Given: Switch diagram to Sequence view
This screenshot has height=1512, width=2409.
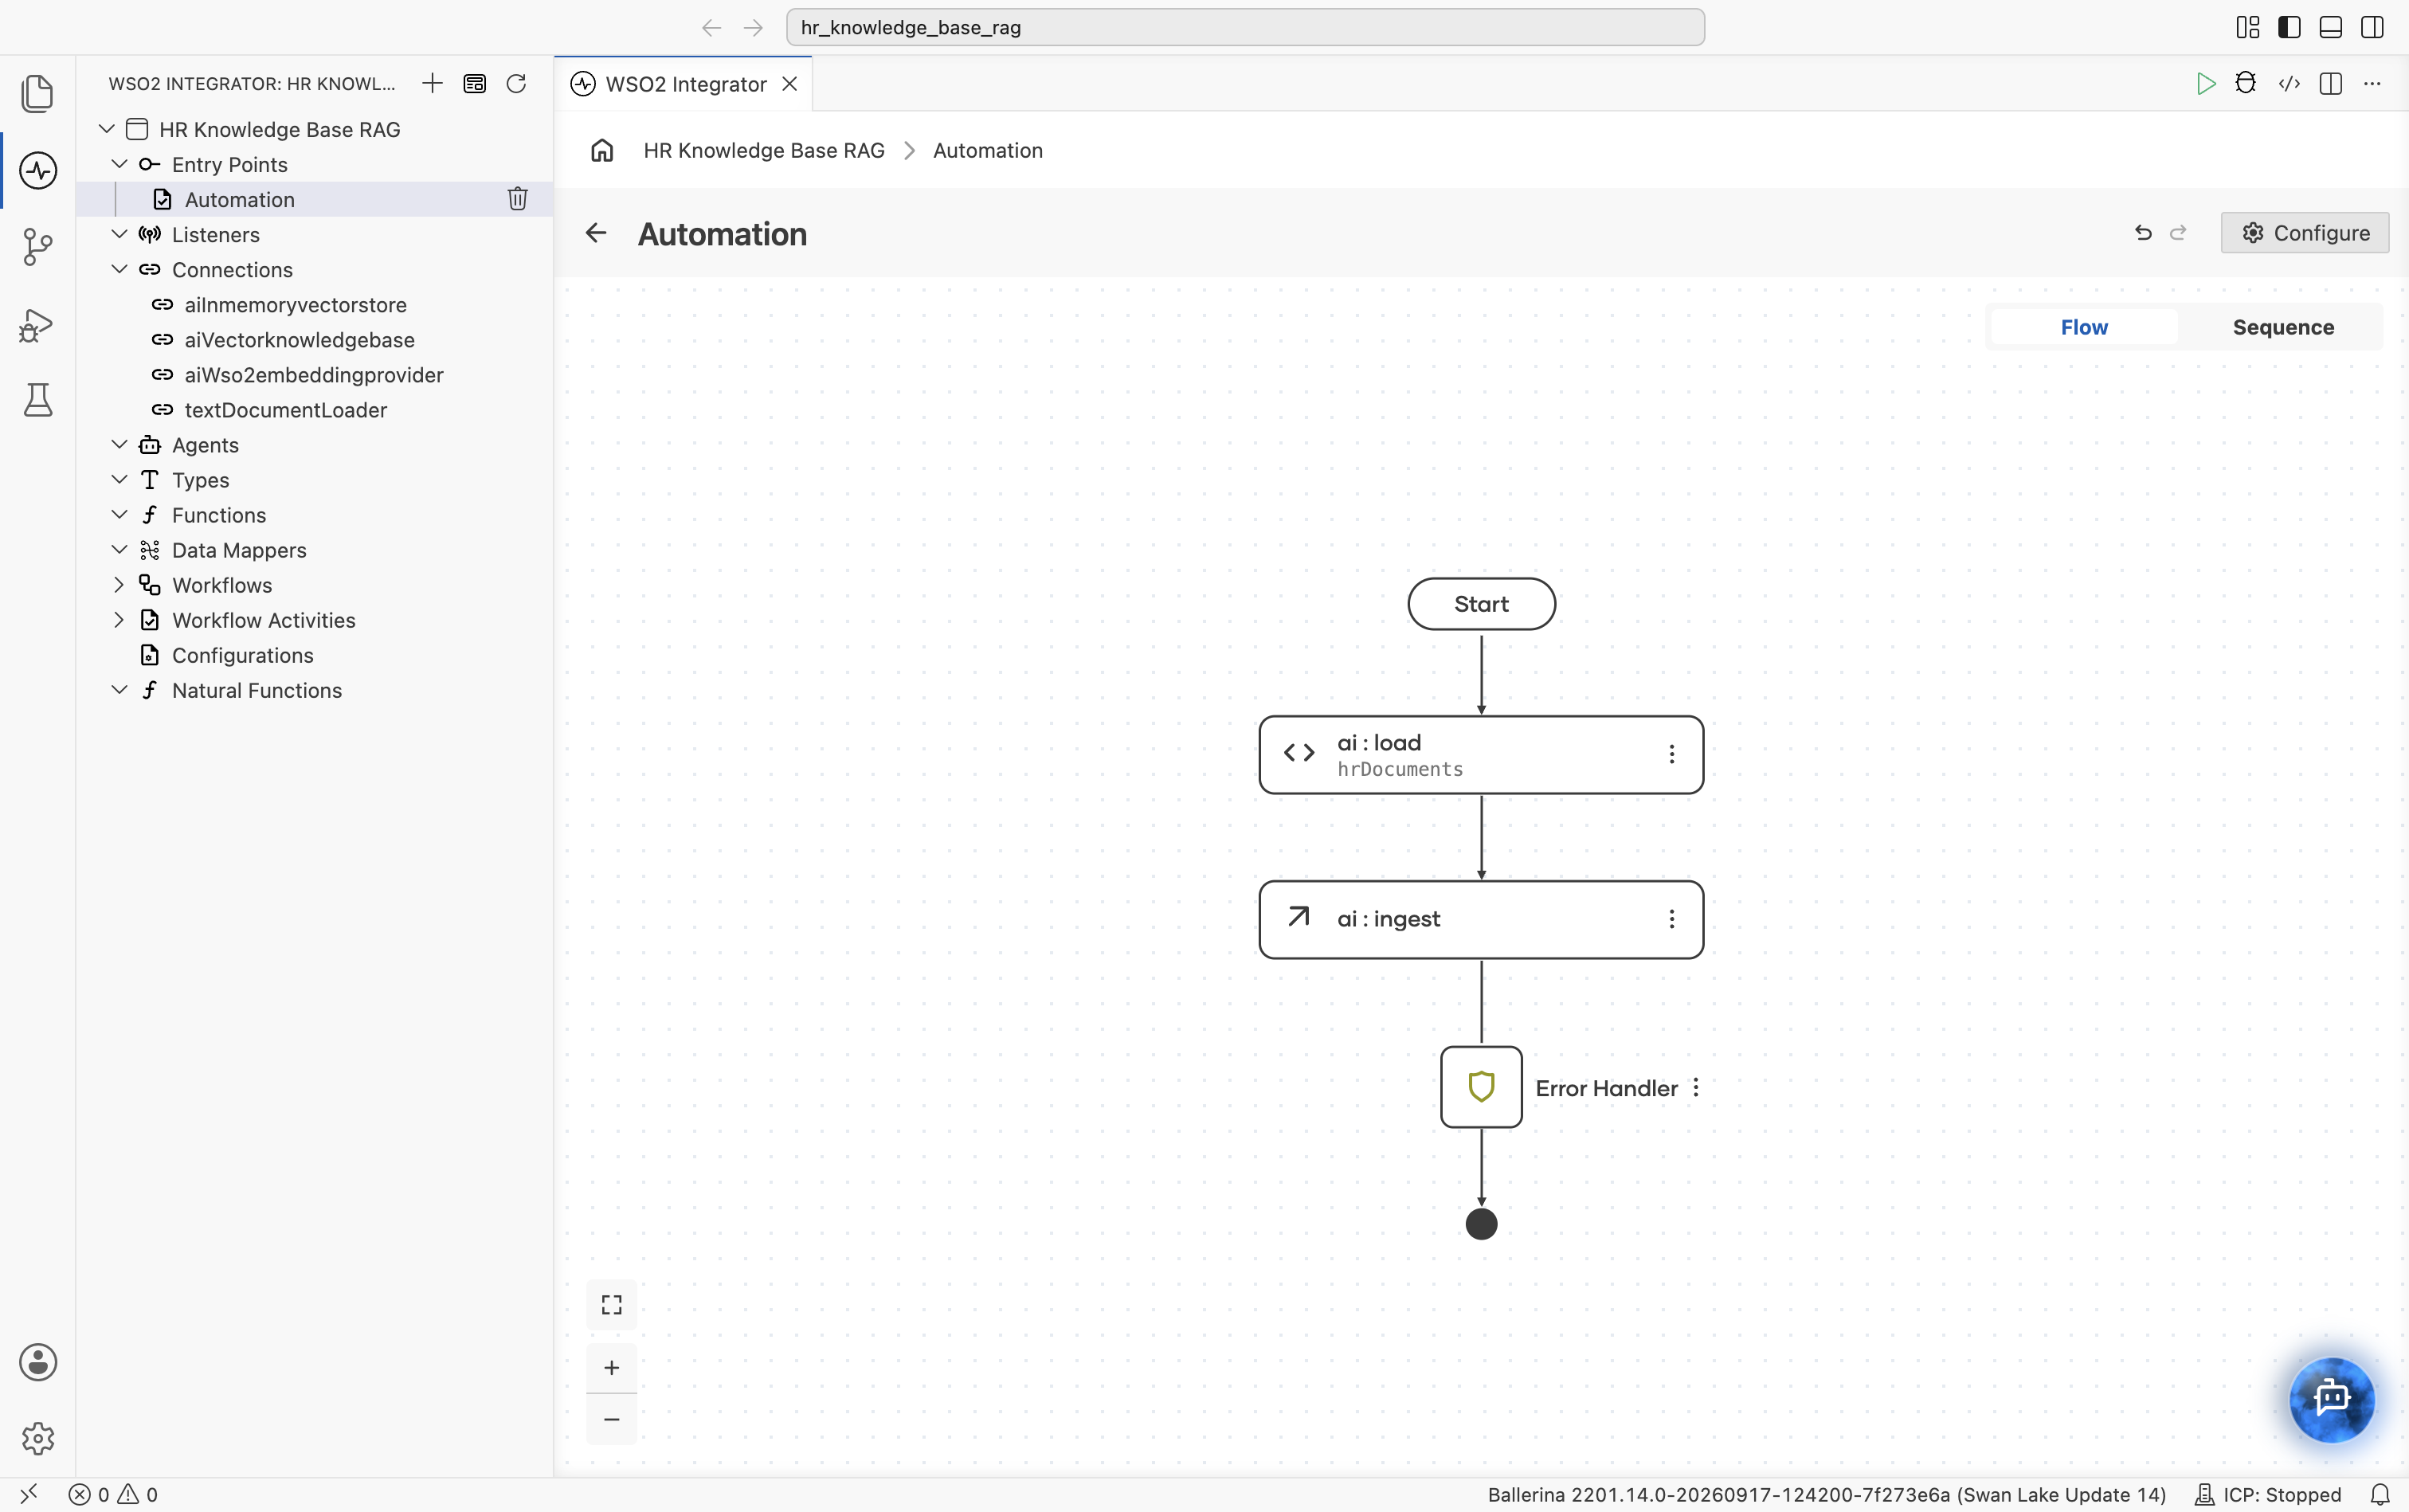Looking at the screenshot, I should point(2283,327).
